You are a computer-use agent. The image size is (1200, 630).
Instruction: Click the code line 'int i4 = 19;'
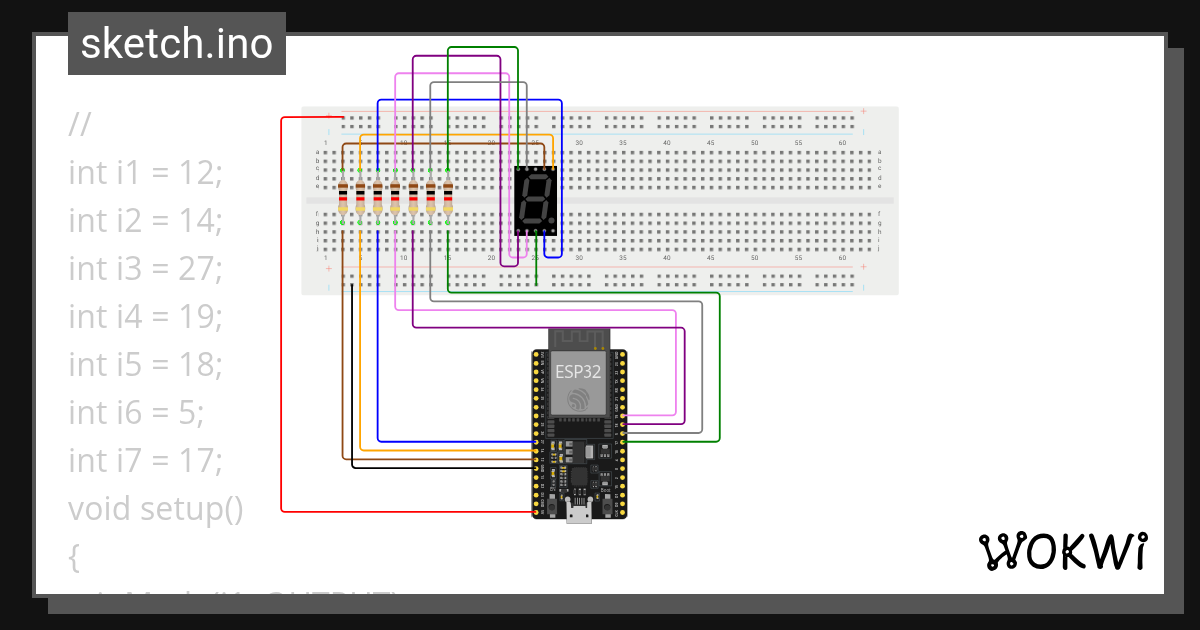(145, 317)
